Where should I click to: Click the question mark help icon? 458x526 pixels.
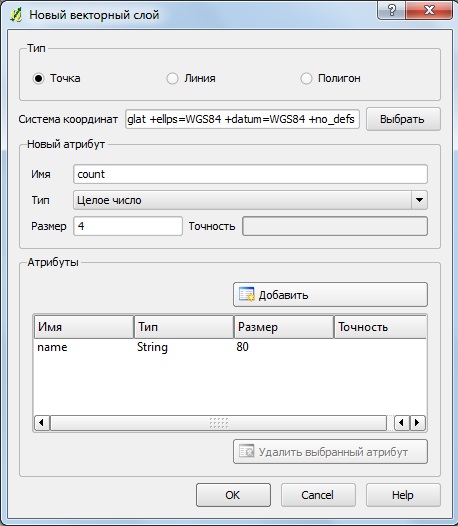pyautogui.click(x=391, y=10)
